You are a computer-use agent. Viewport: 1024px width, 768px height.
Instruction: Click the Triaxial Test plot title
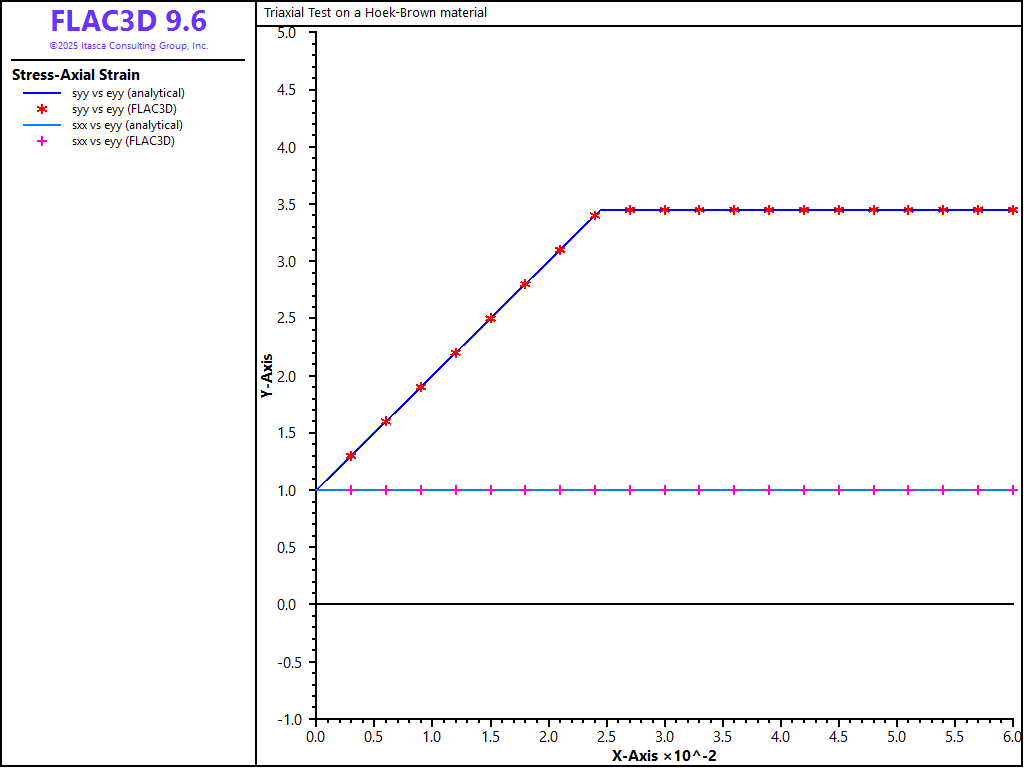click(x=375, y=13)
